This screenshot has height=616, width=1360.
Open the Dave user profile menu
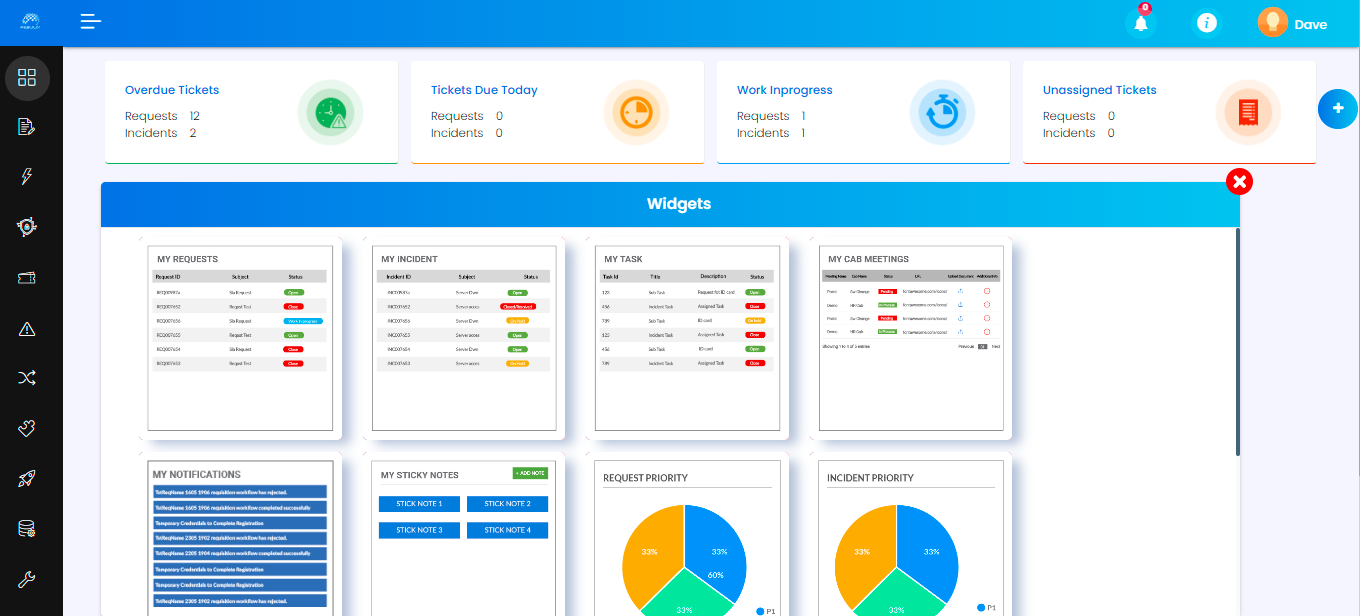pyautogui.click(x=1292, y=23)
